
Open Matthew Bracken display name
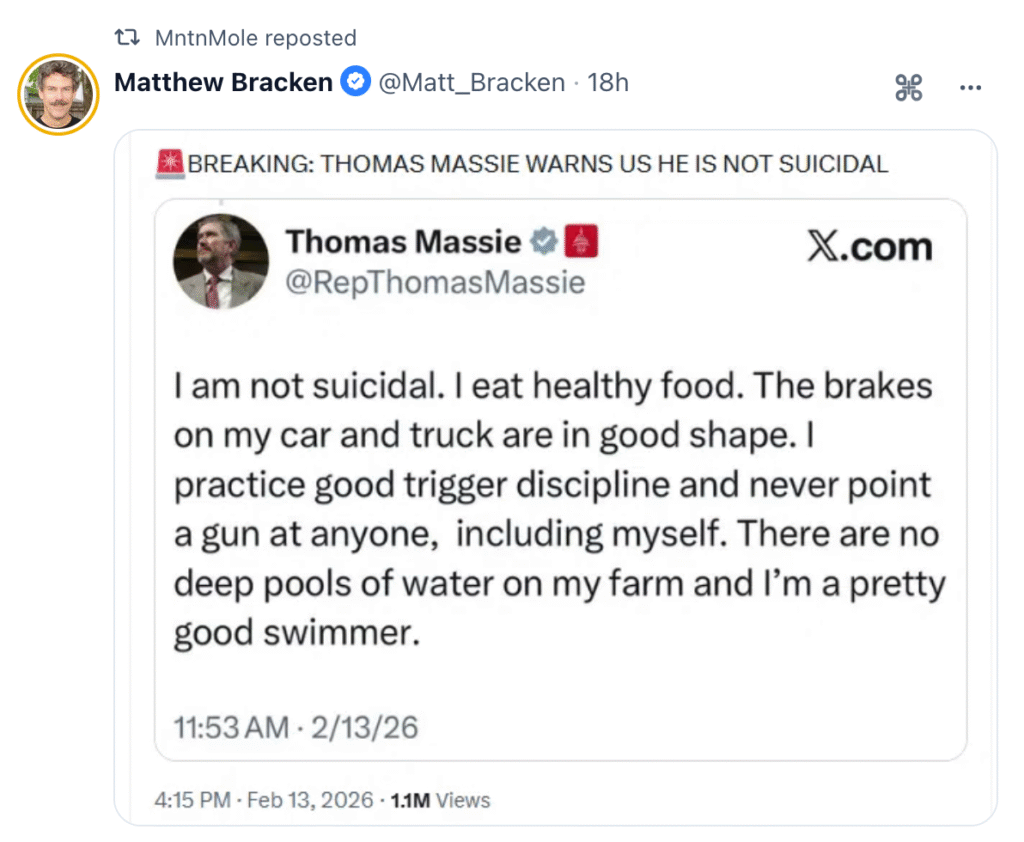click(x=223, y=82)
